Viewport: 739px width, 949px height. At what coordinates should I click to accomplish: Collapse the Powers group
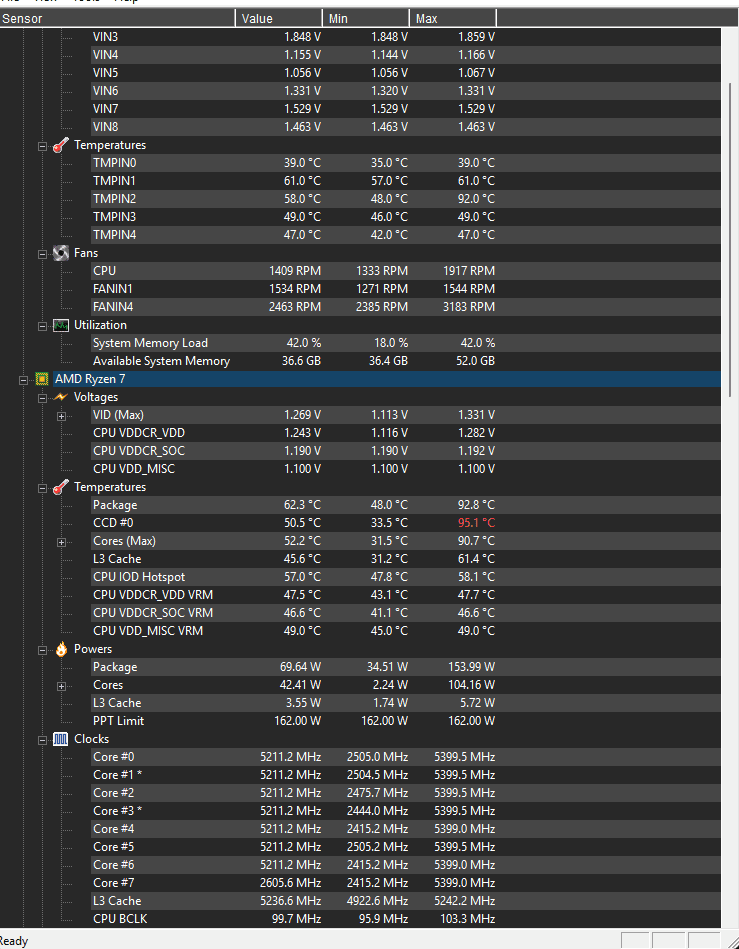click(x=42, y=650)
